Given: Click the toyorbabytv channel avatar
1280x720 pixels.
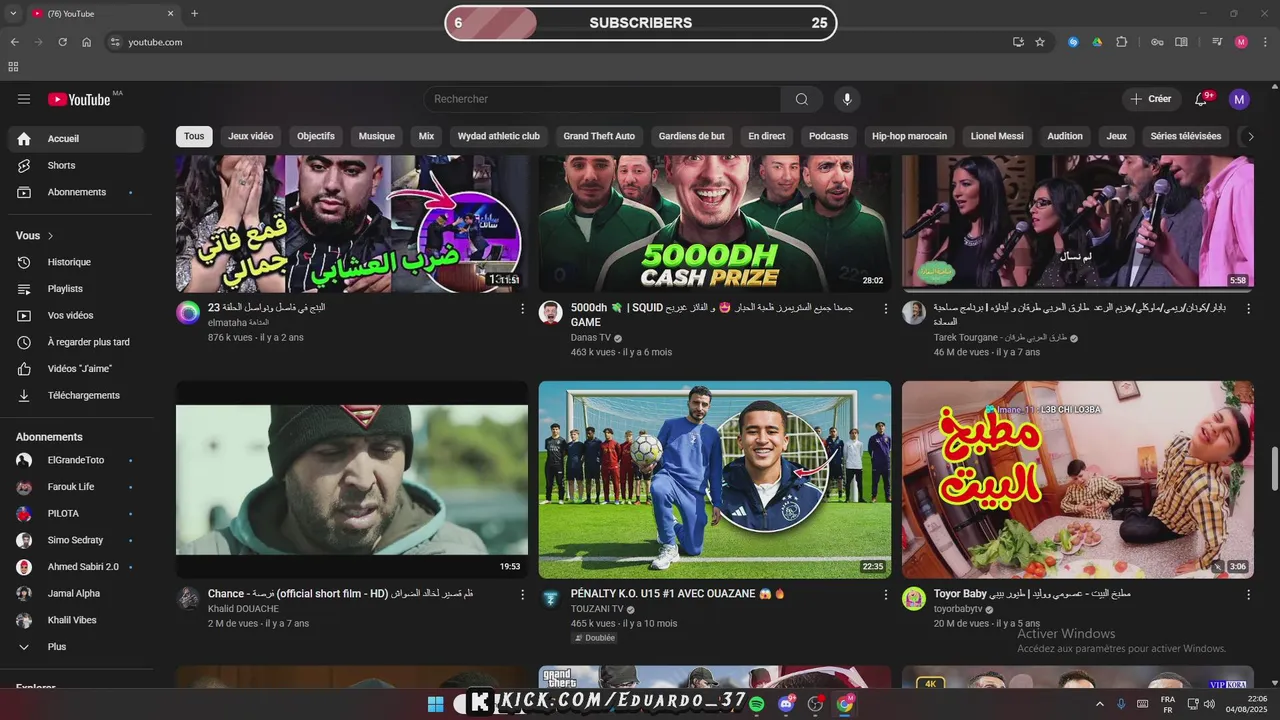Looking at the screenshot, I should 914,599.
